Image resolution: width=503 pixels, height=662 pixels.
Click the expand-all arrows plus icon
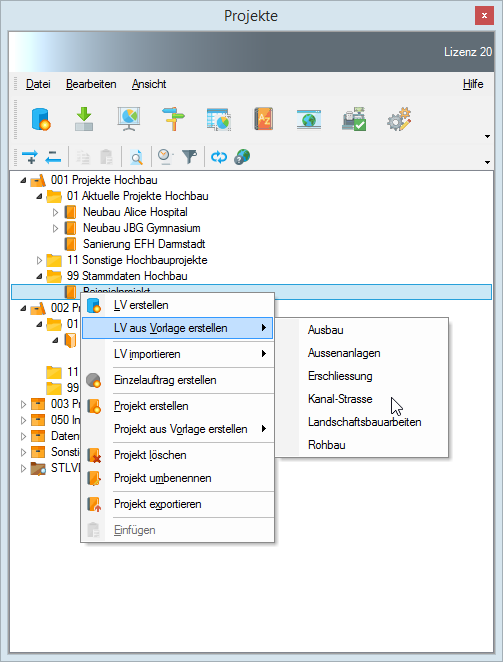coord(30,157)
